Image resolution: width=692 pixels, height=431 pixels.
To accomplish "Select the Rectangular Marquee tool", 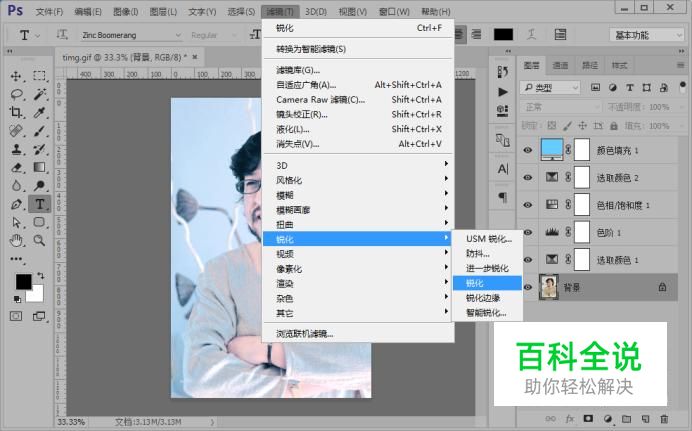I will tap(39, 76).
